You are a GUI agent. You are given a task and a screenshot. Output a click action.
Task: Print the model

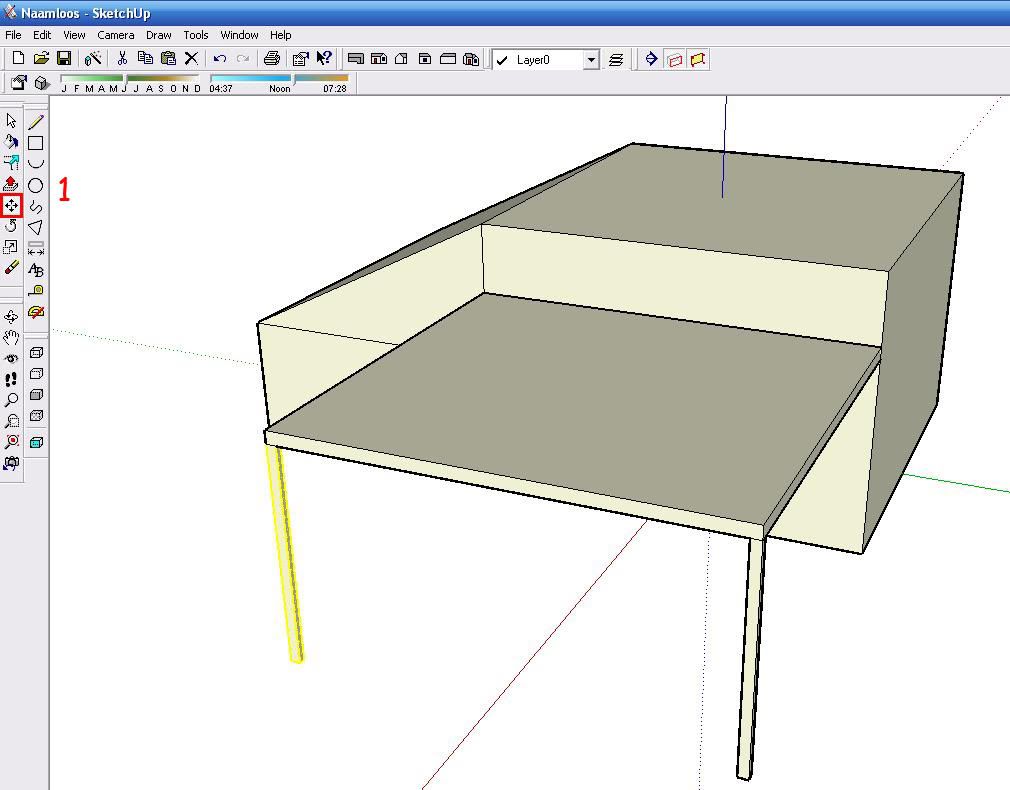(x=272, y=59)
